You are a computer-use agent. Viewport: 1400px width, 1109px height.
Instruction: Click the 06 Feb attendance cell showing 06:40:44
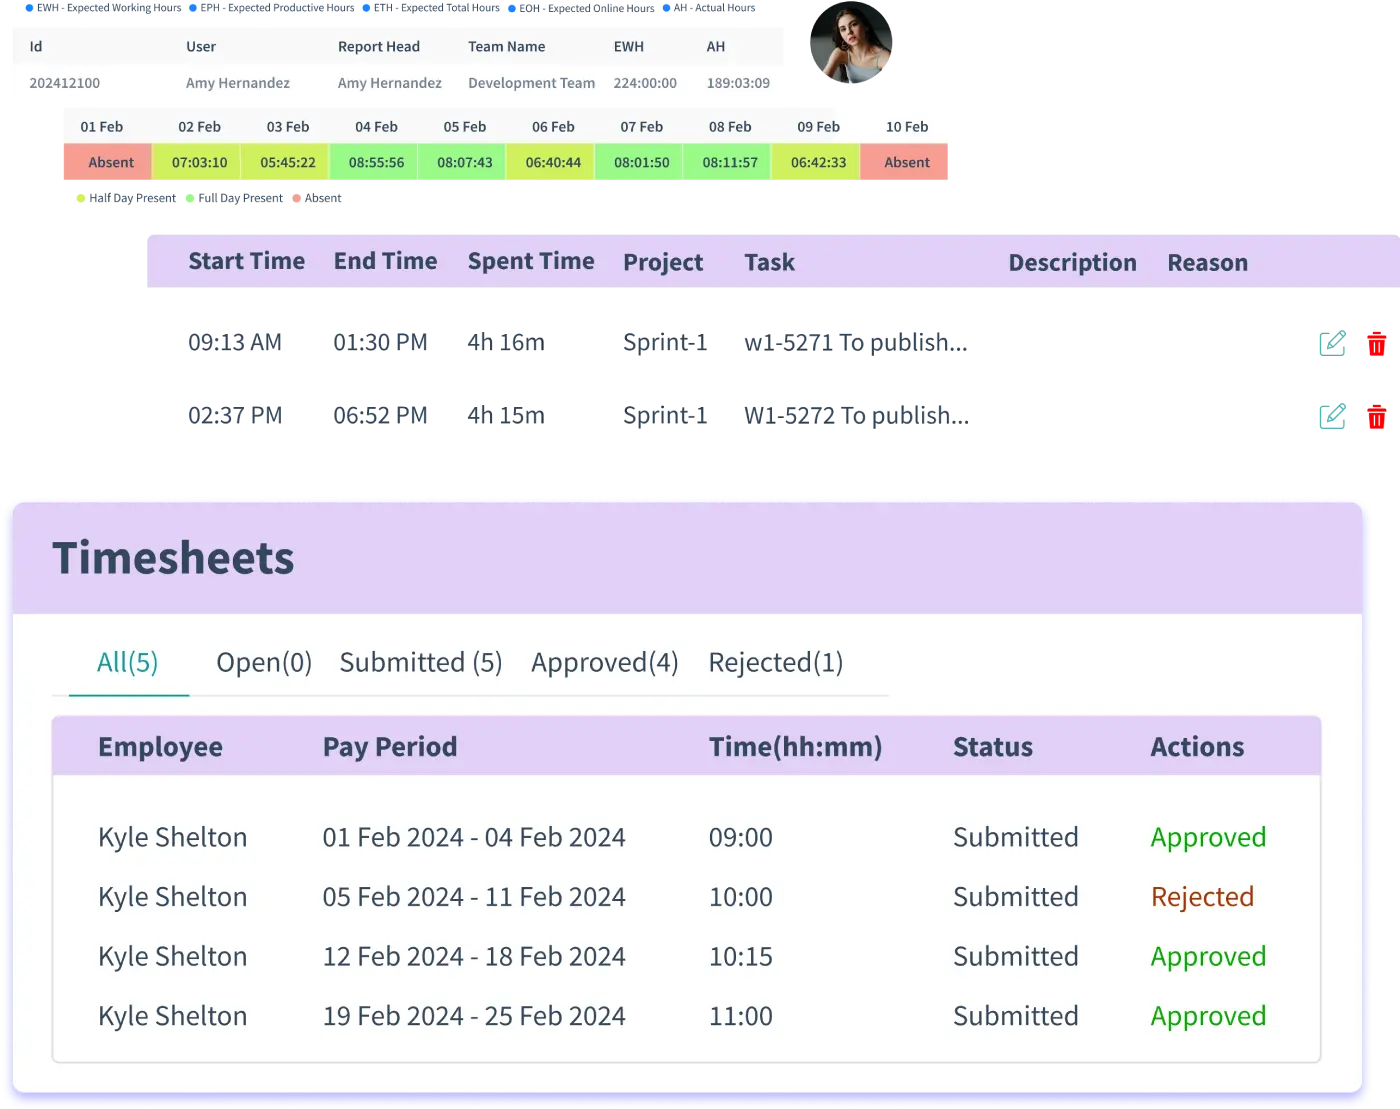pyautogui.click(x=550, y=162)
